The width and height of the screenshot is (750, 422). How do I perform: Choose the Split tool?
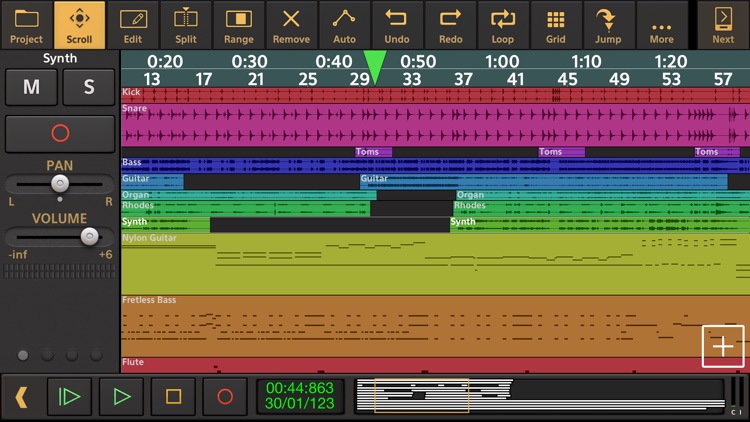(186, 25)
